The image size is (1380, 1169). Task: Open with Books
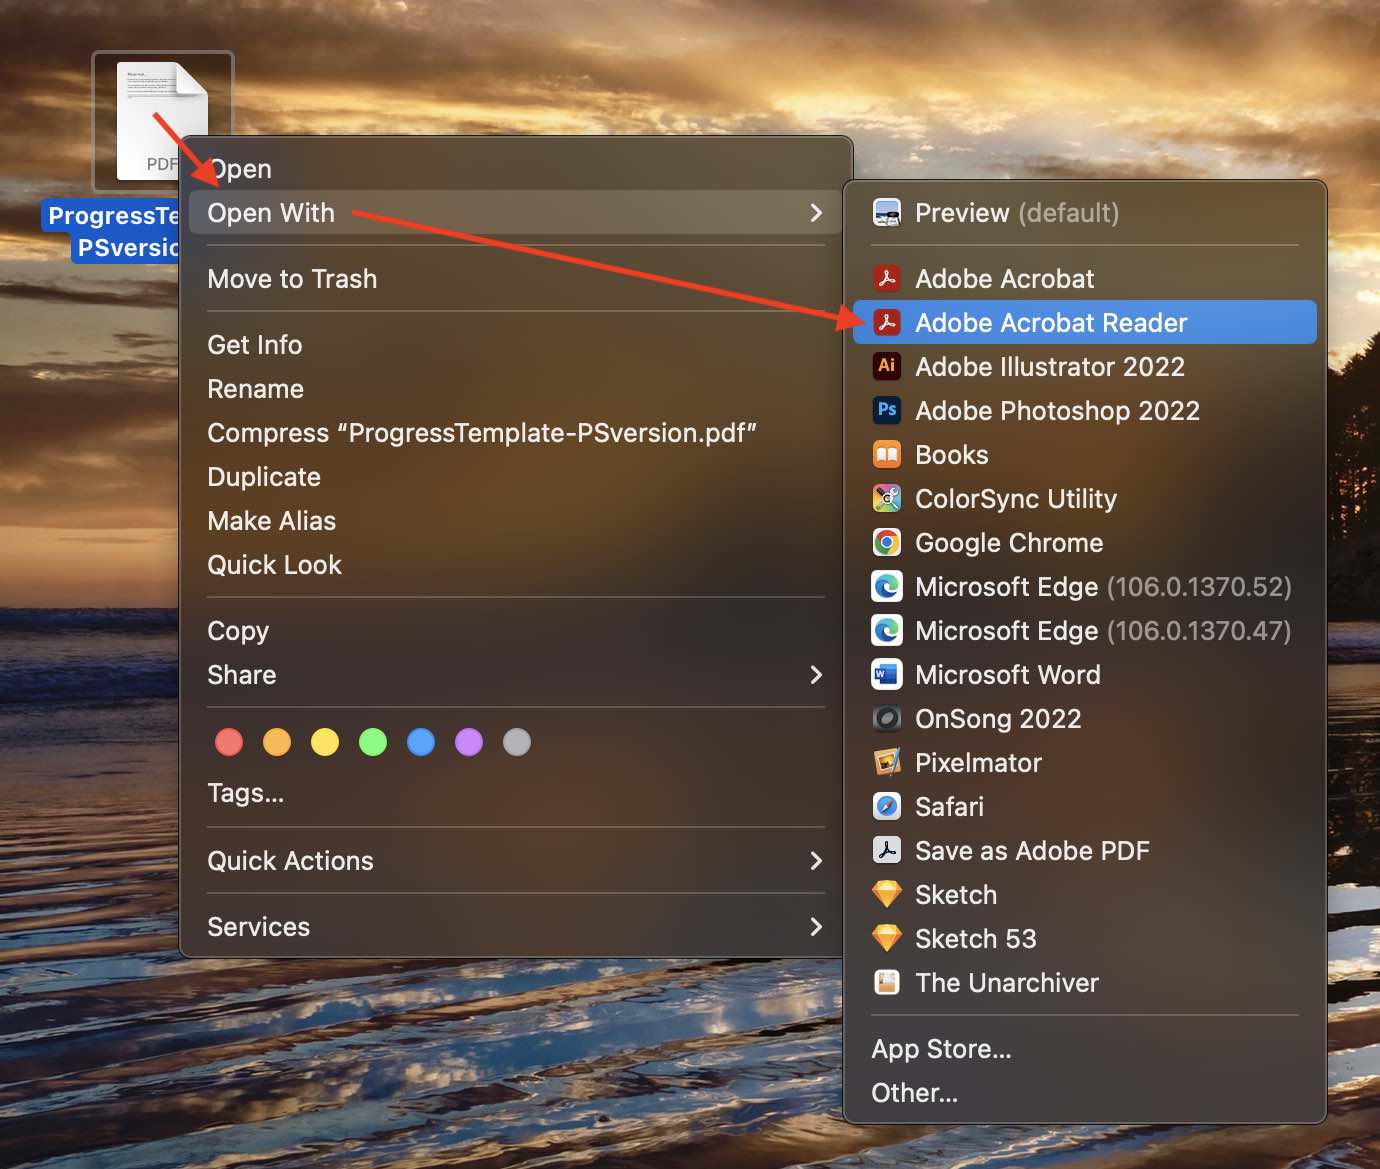tap(1085, 455)
